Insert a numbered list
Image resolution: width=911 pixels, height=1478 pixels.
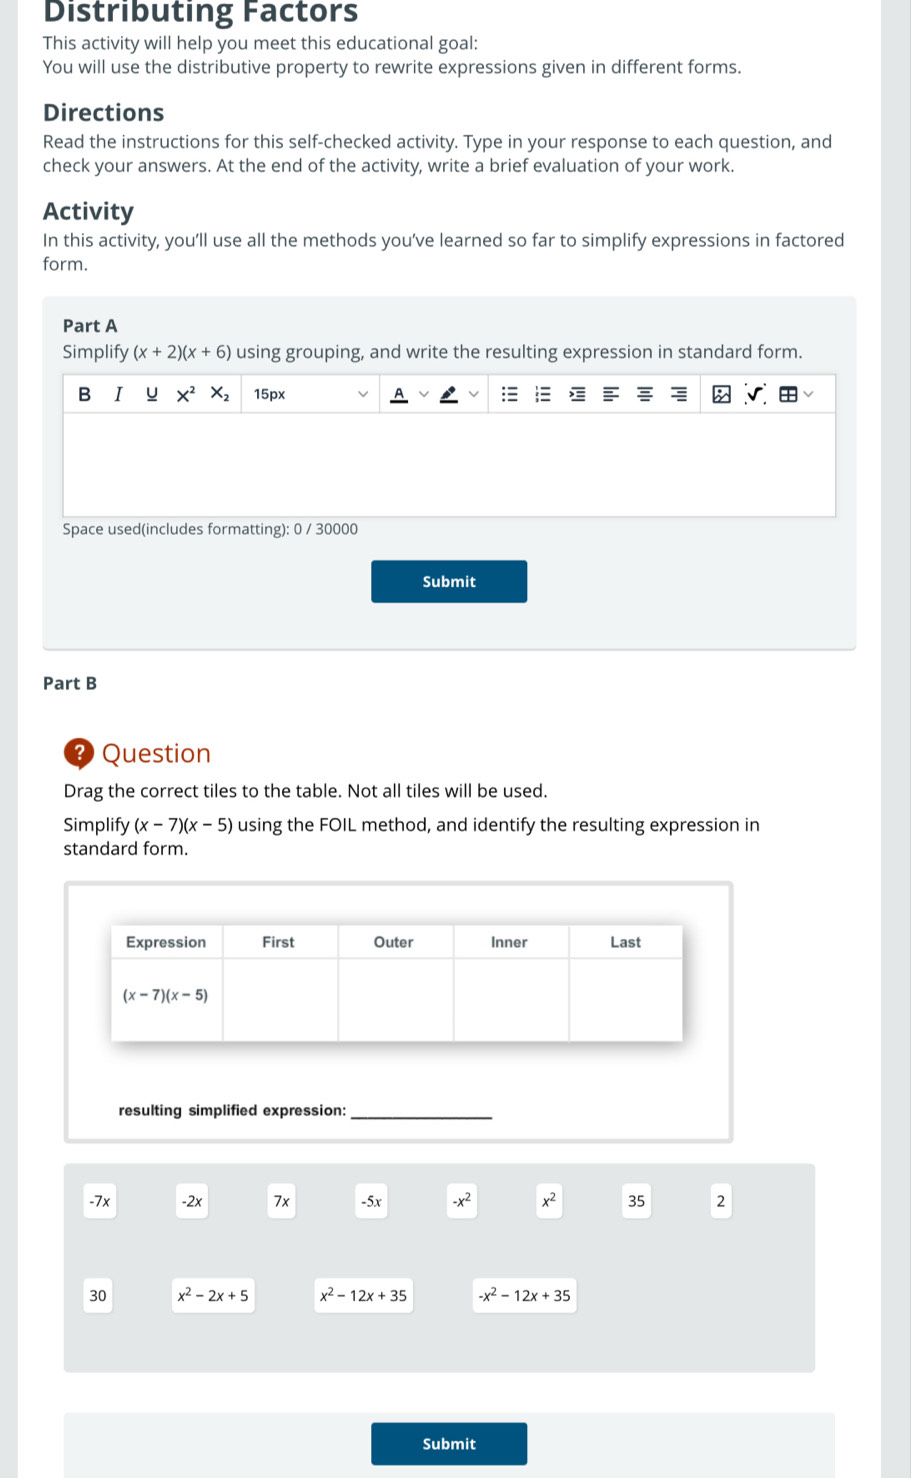(543, 394)
